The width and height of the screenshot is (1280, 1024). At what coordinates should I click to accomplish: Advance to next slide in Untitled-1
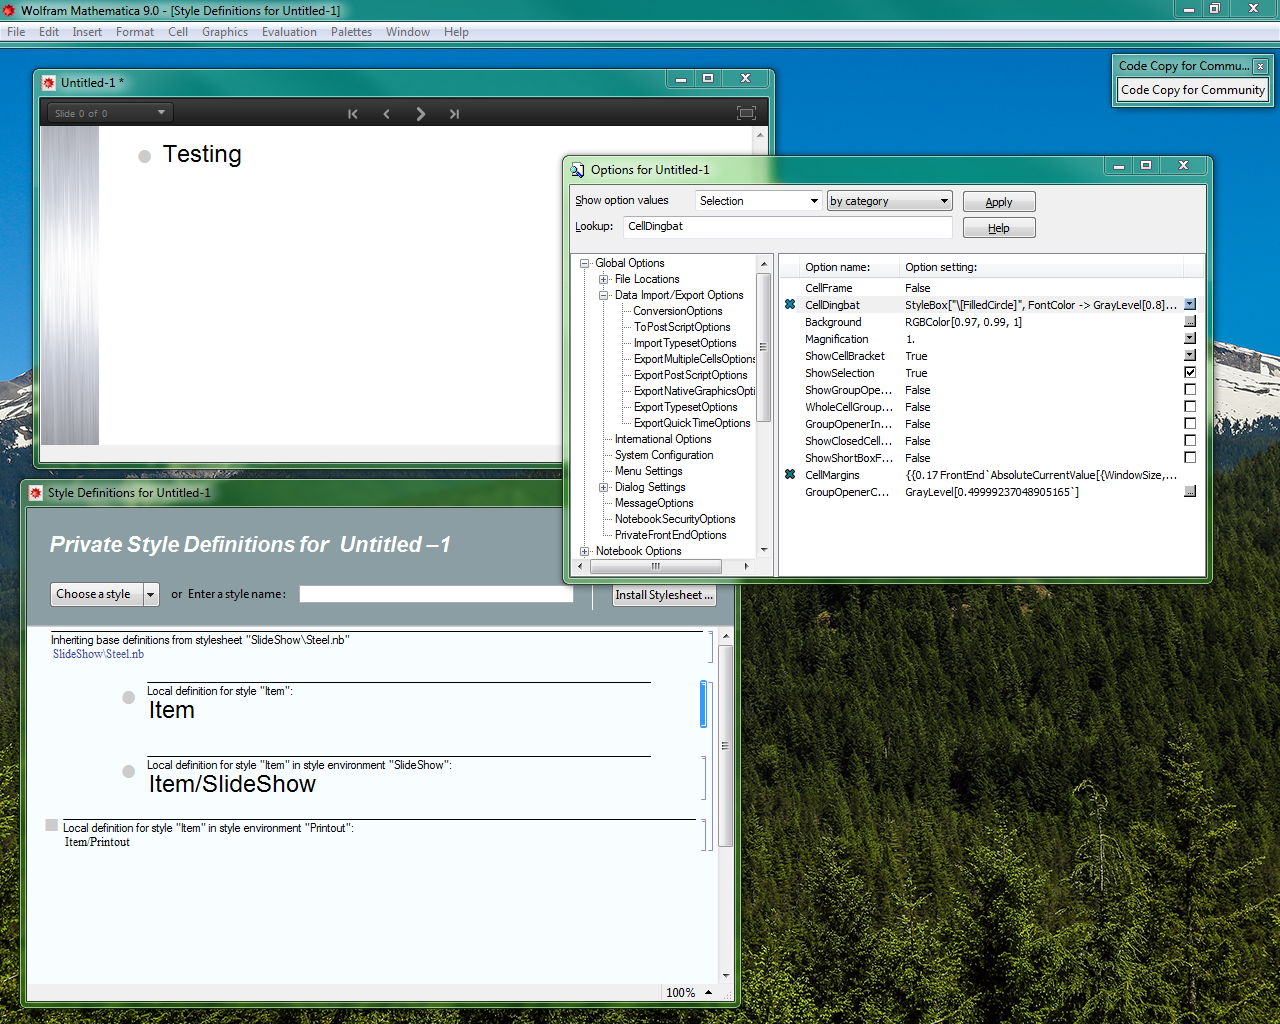pyautogui.click(x=421, y=114)
